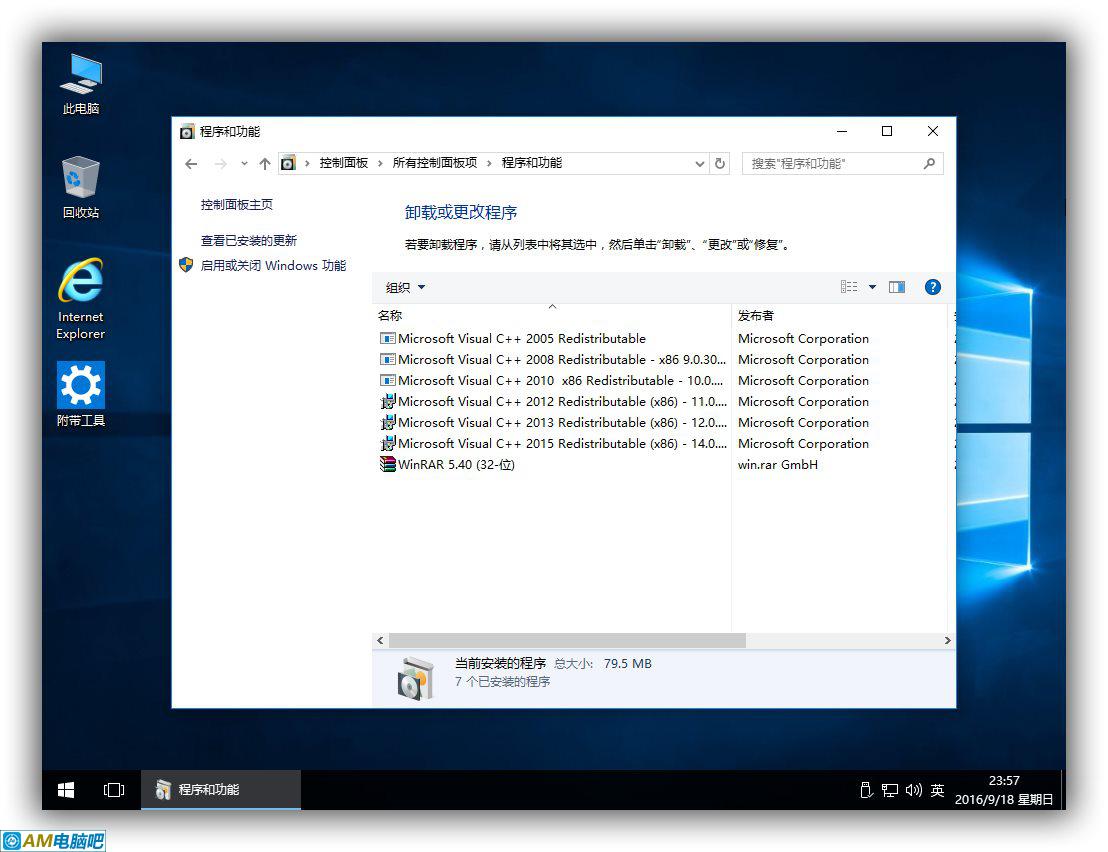1108x852 pixels.
Task: Click the 所有控制面板项 breadcrumb
Action: [435, 163]
